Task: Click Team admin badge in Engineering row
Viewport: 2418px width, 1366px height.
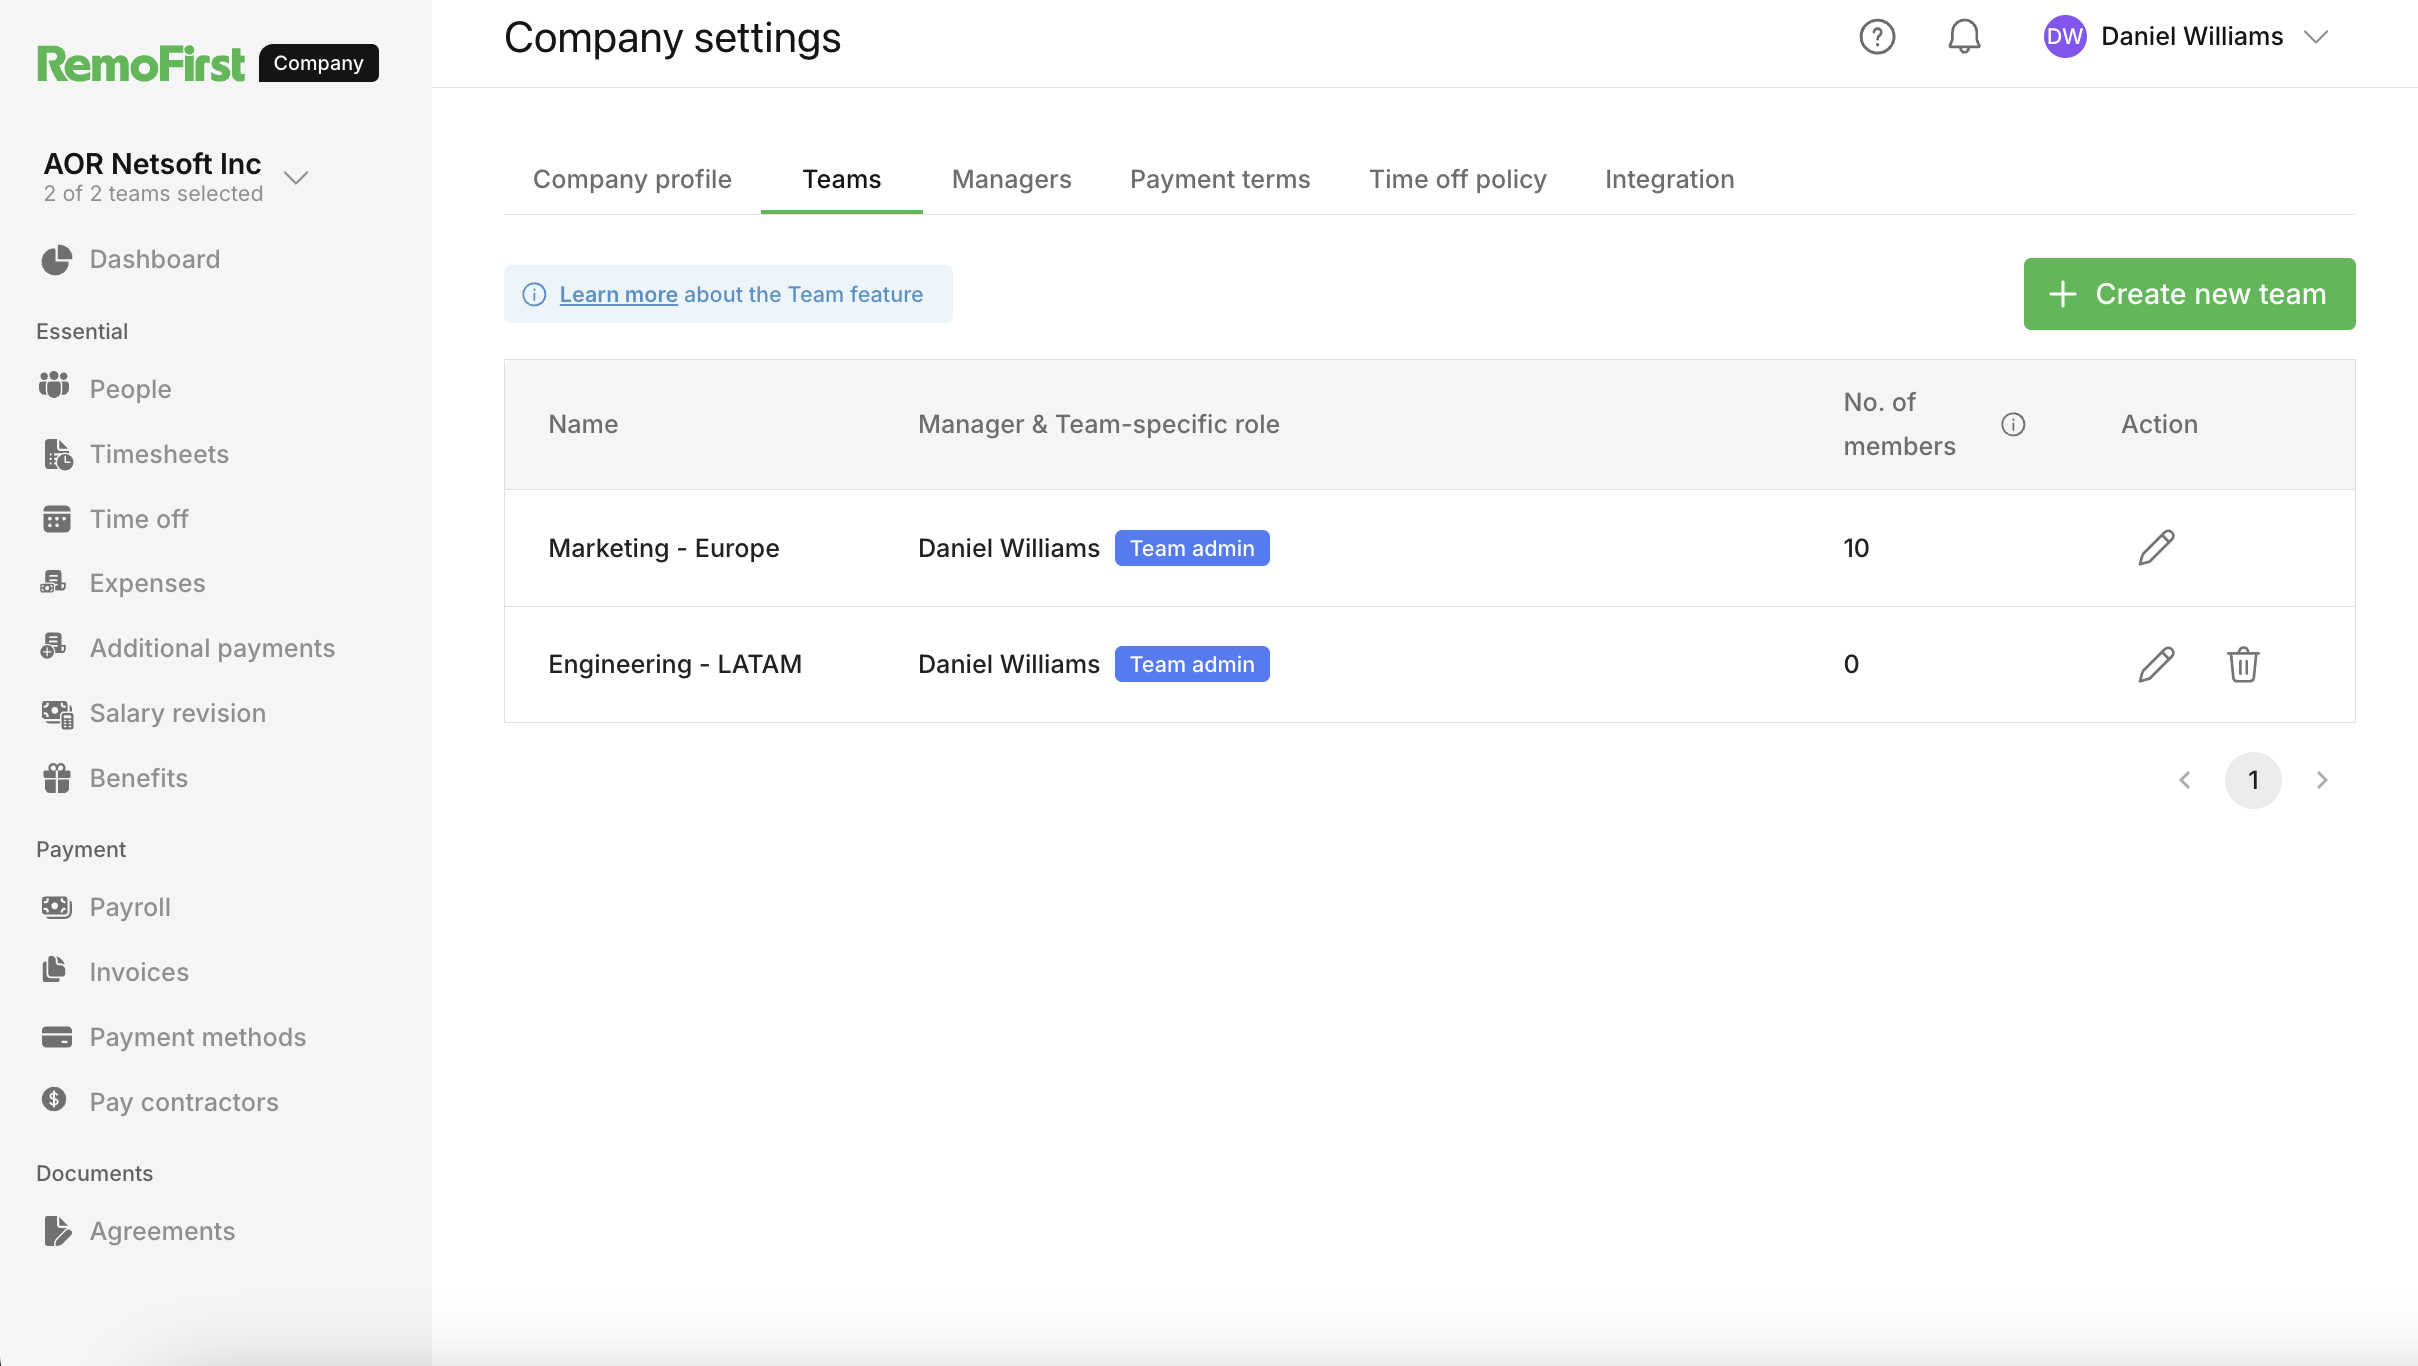Action: (1192, 664)
